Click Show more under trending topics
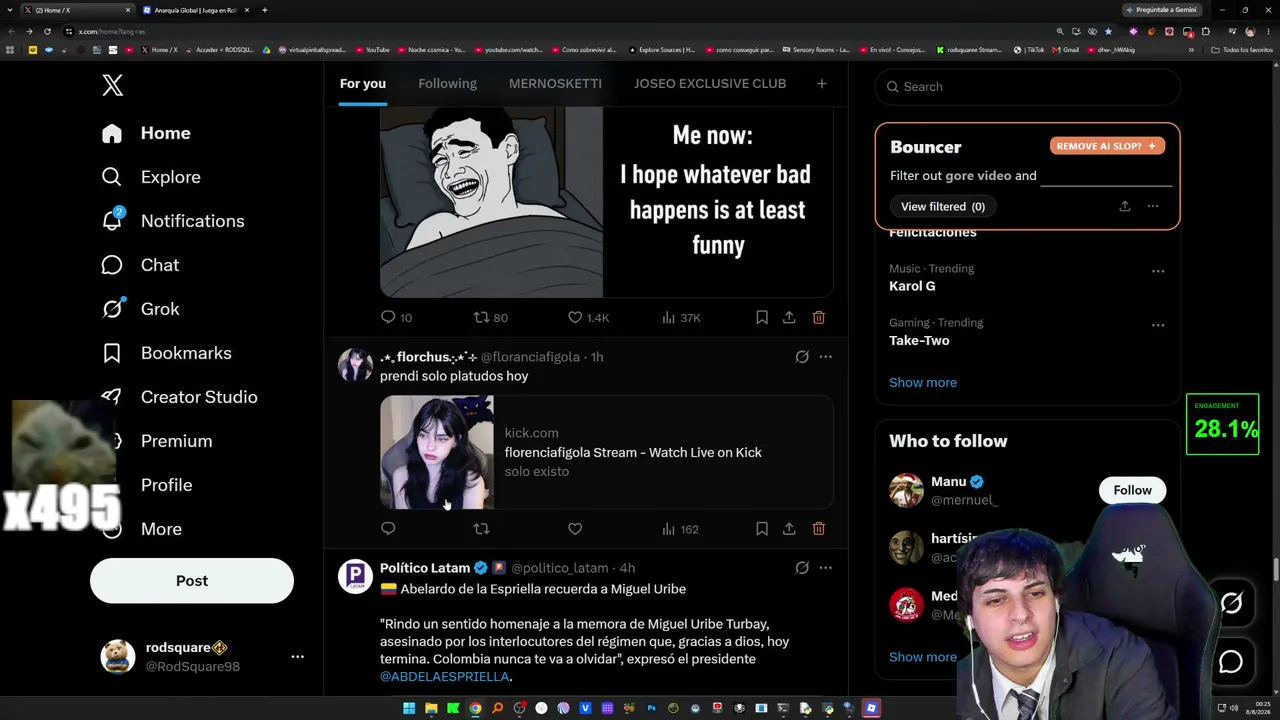 tap(923, 382)
